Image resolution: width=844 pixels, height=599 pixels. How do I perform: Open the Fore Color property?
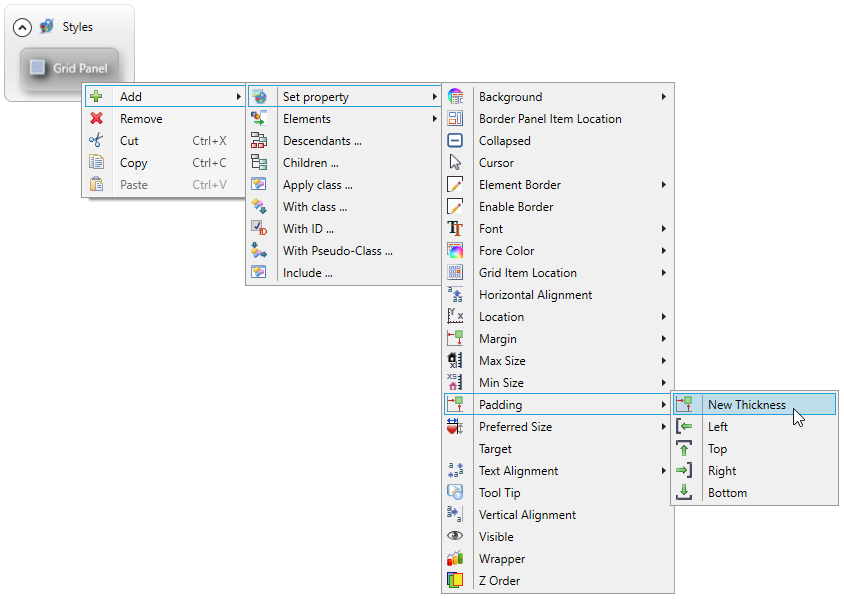click(x=506, y=251)
